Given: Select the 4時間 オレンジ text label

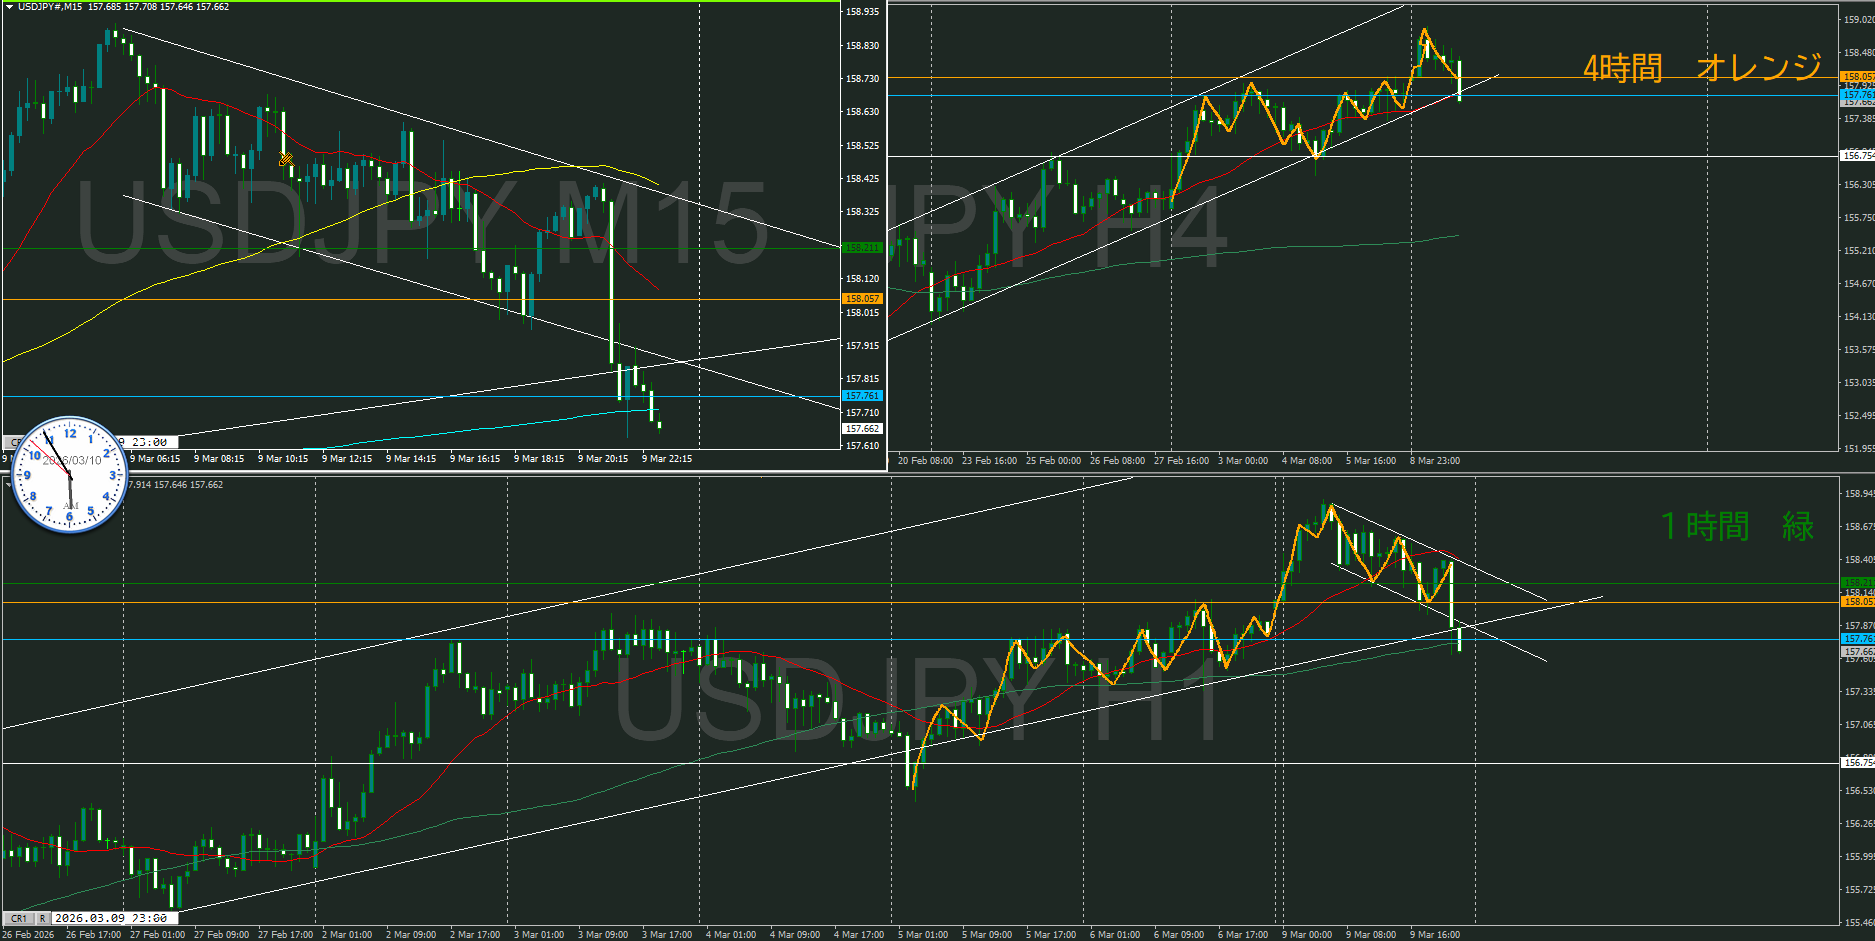Looking at the screenshot, I should click(x=1702, y=68).
